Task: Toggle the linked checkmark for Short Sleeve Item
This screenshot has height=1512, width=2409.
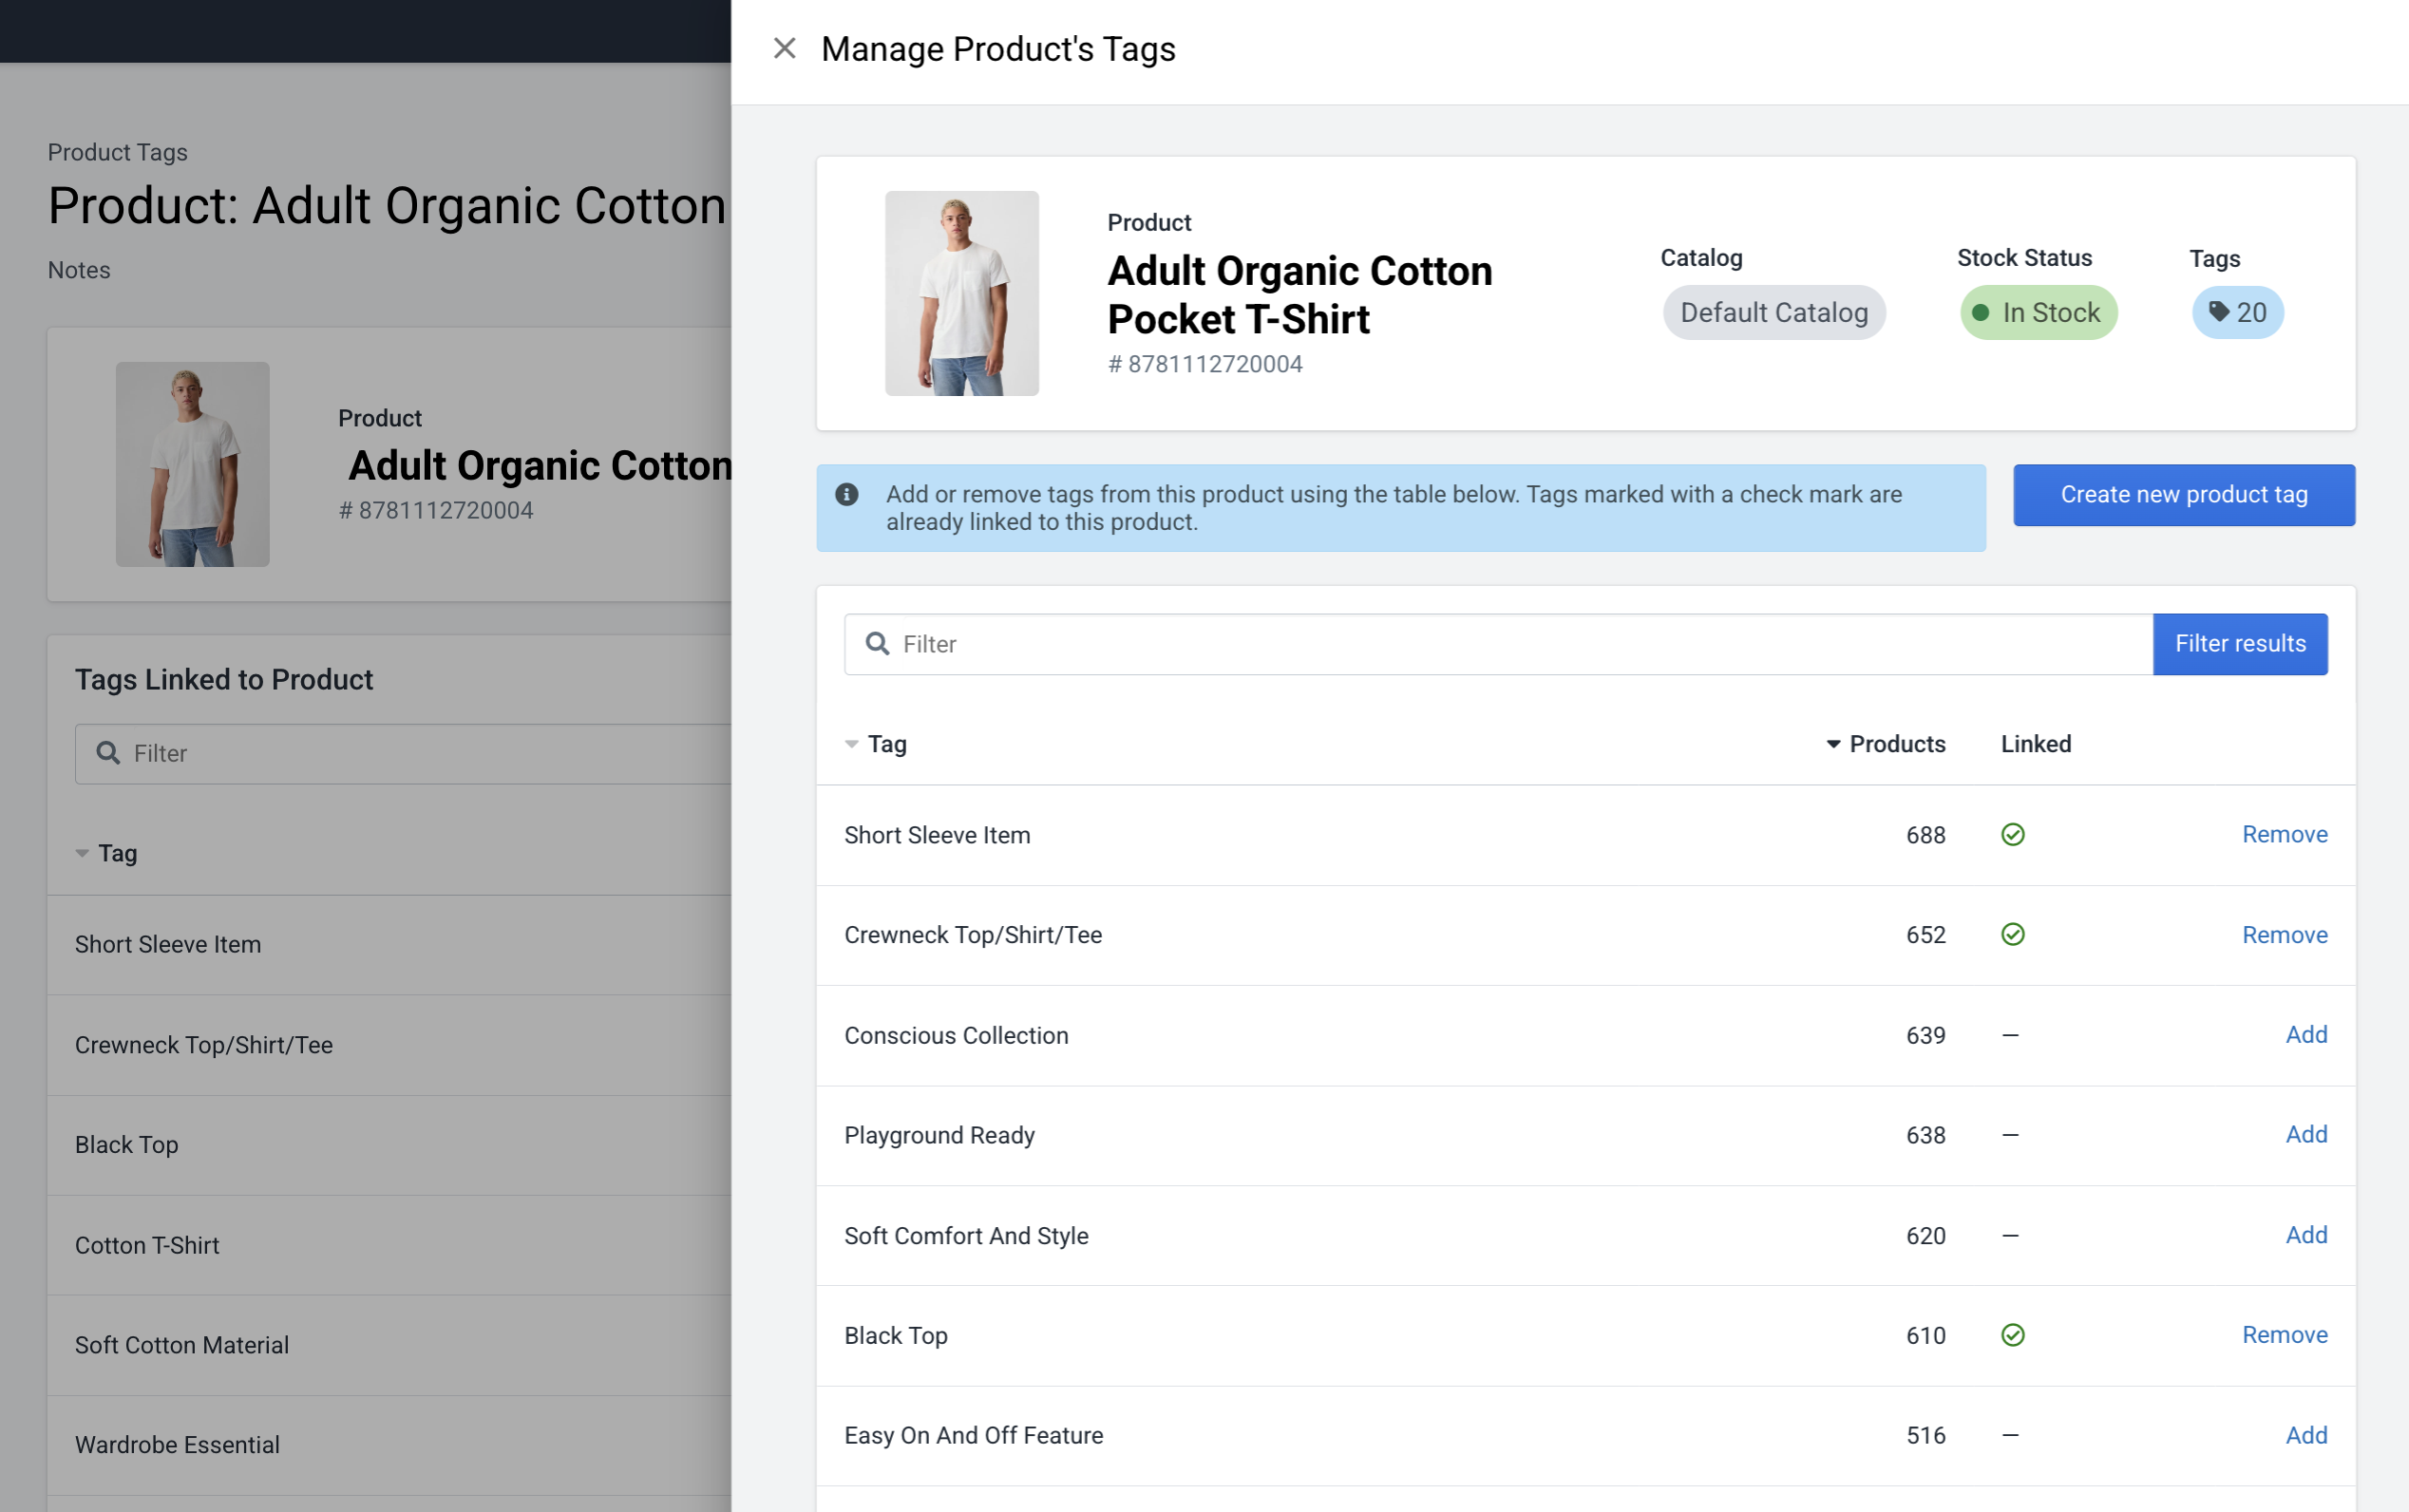Action: (2012, 834)
